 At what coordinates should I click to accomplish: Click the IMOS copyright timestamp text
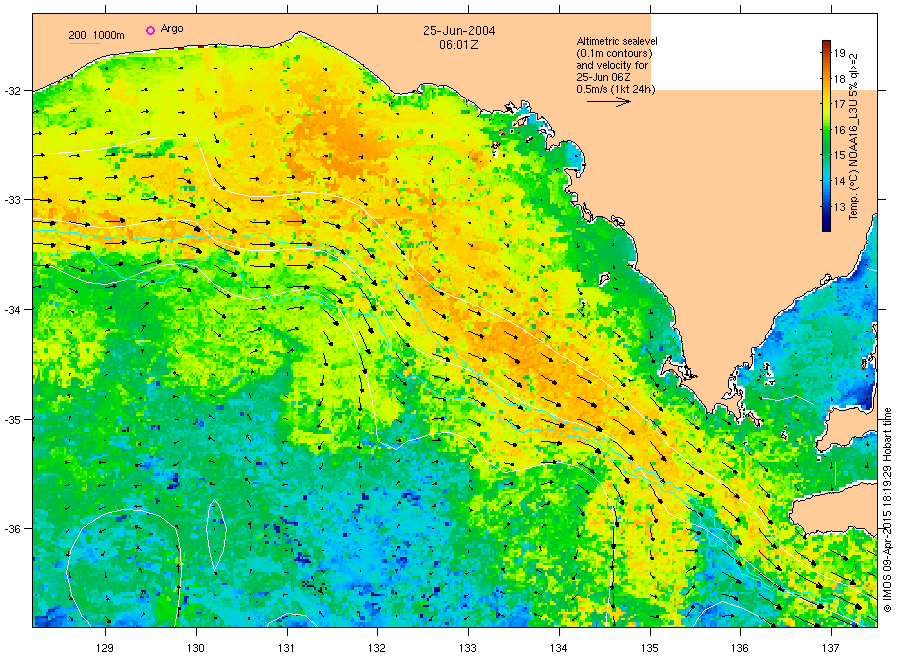pyautogui.click(x=887, y=510)
